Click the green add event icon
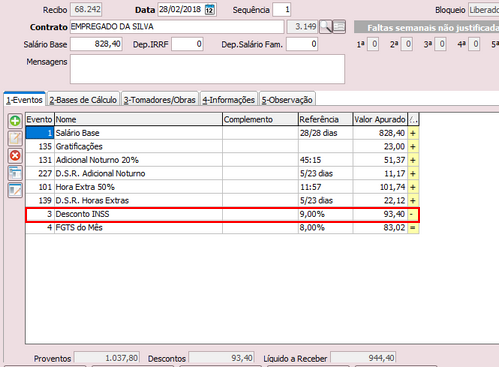This screenshot has height=367, width=499. (15, 121)
